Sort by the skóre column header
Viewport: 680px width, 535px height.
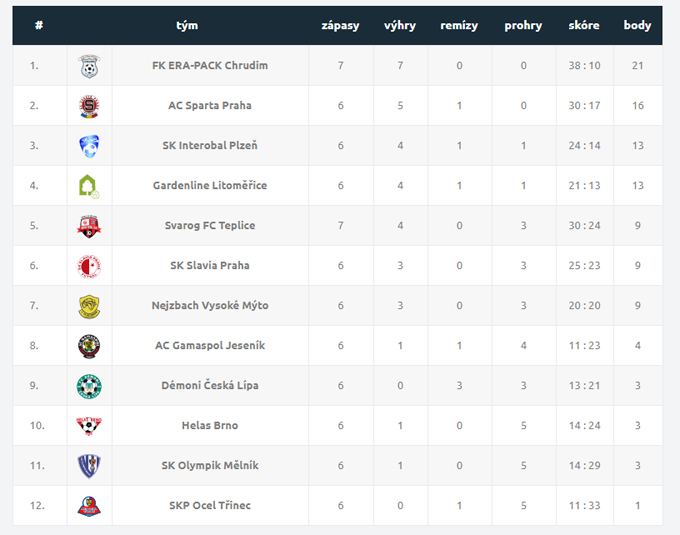point(584,26)
